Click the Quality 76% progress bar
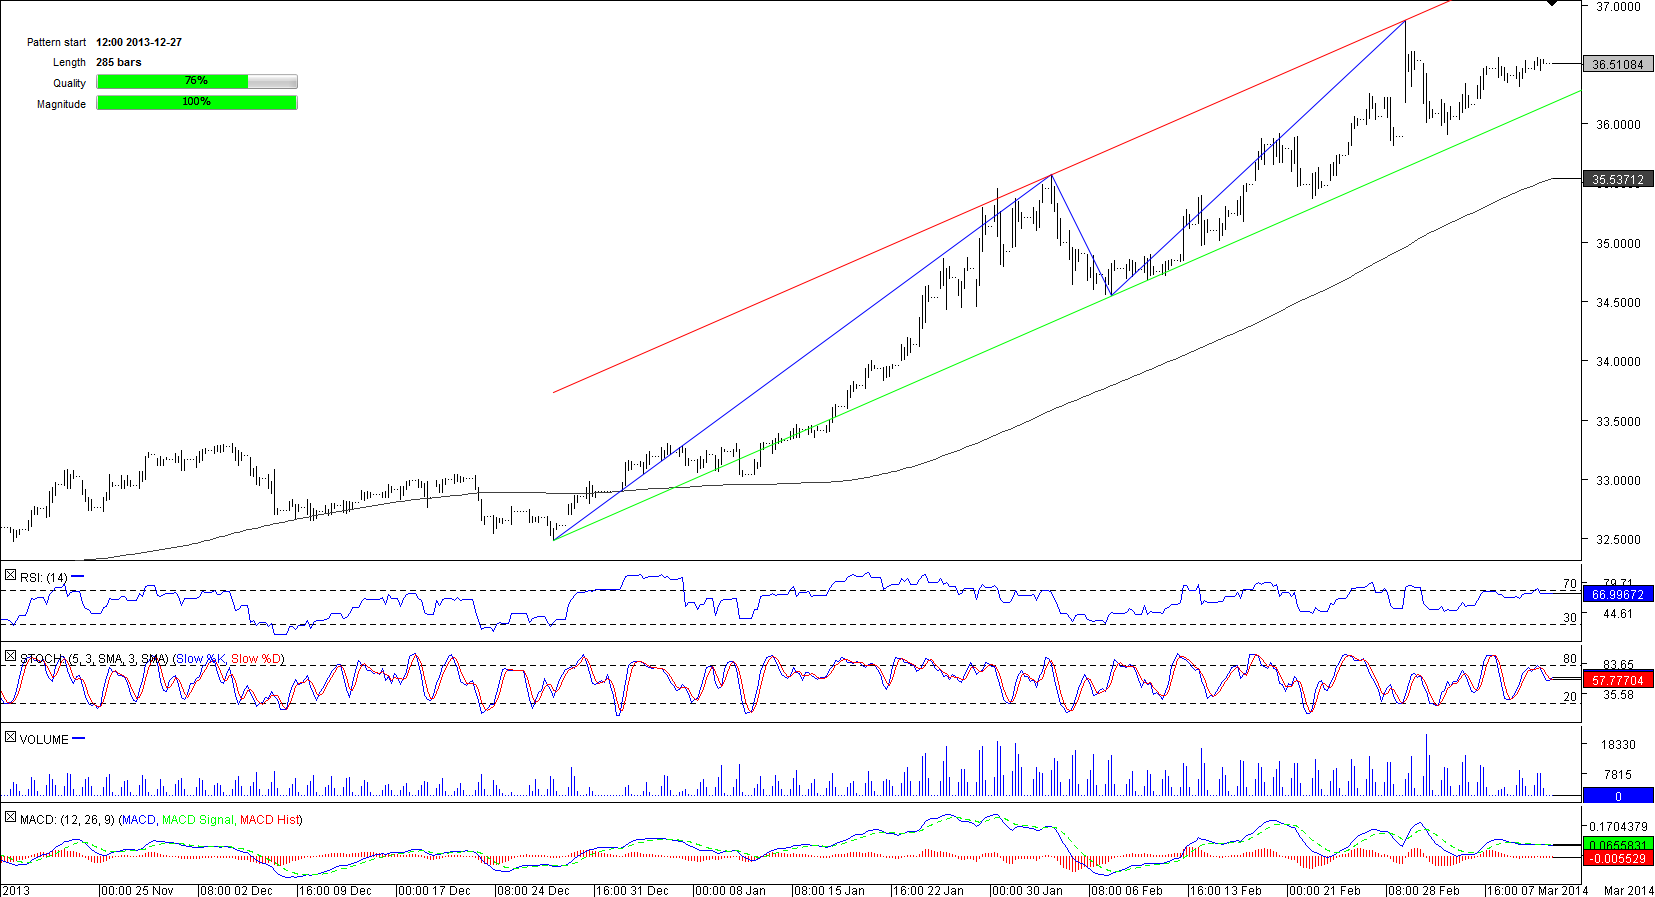Viewport: 1655px width, 897px height. (197, 82)
